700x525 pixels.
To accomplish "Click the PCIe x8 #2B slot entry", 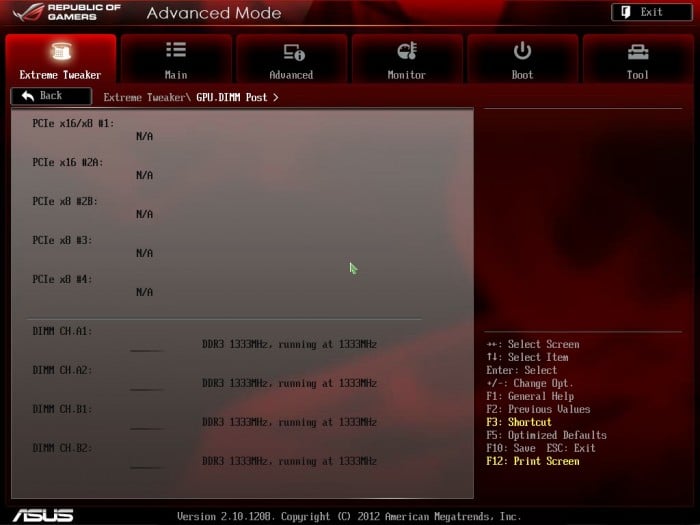I will 65,201.
